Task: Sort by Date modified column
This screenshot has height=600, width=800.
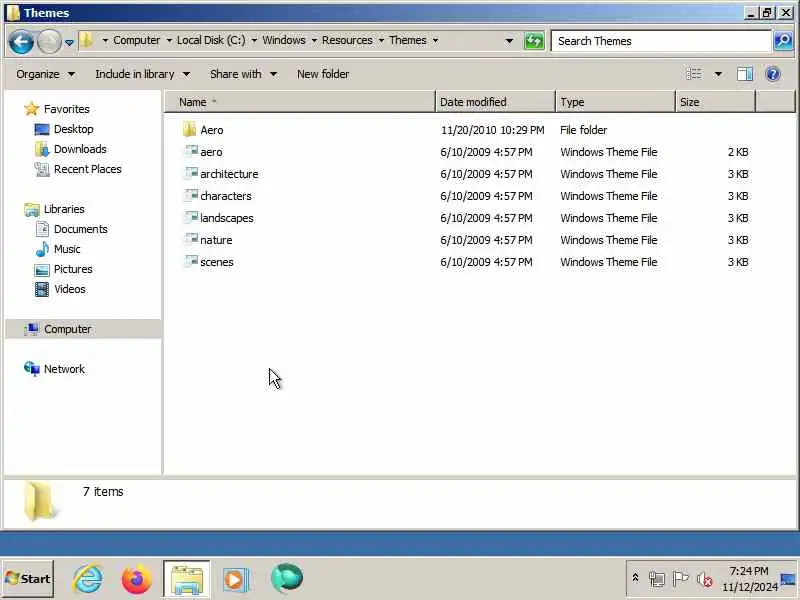Action: pos(495,102)
